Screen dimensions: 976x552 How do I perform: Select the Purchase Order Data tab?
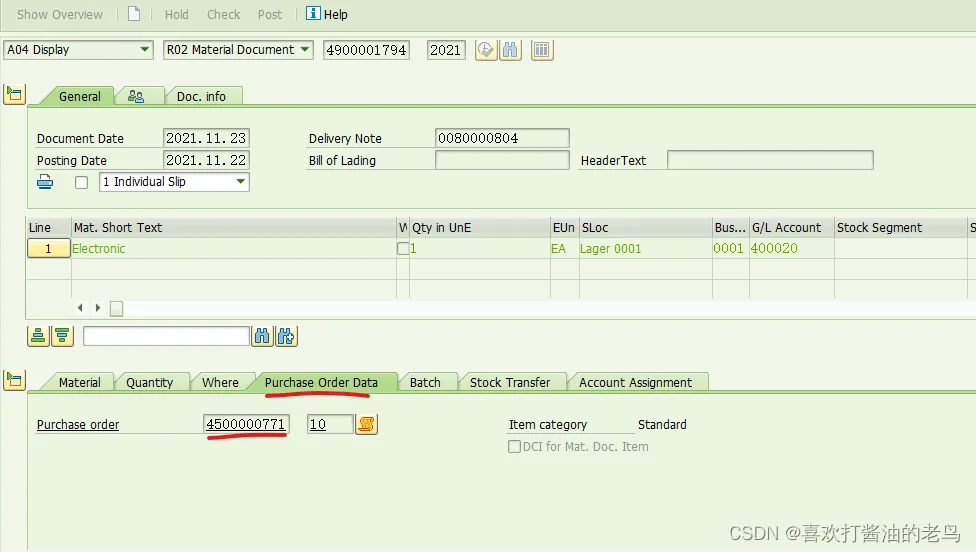coord(321,382)
